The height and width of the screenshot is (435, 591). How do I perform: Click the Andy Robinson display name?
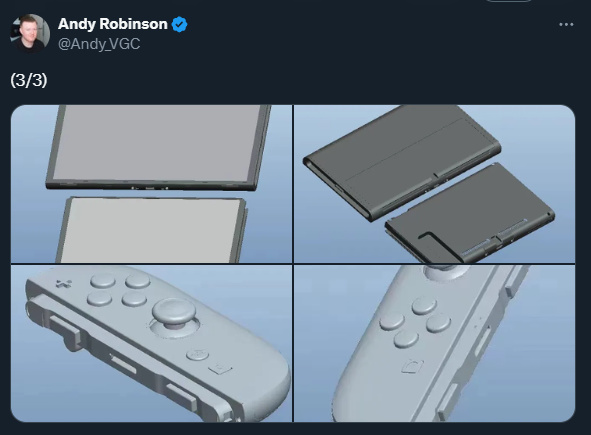click(x=113, y=24)
